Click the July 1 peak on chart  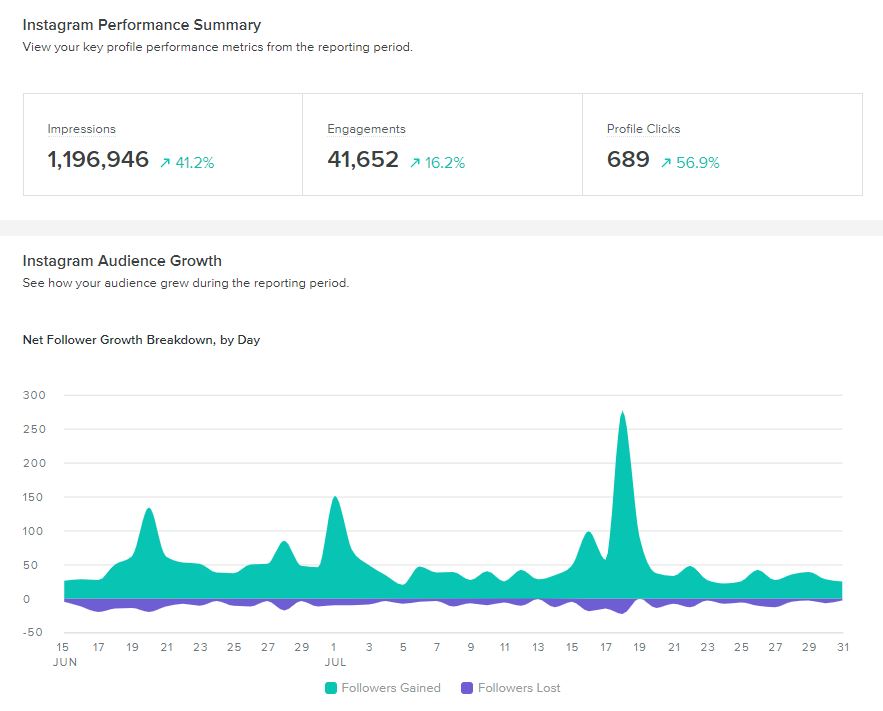coord(335,498)
